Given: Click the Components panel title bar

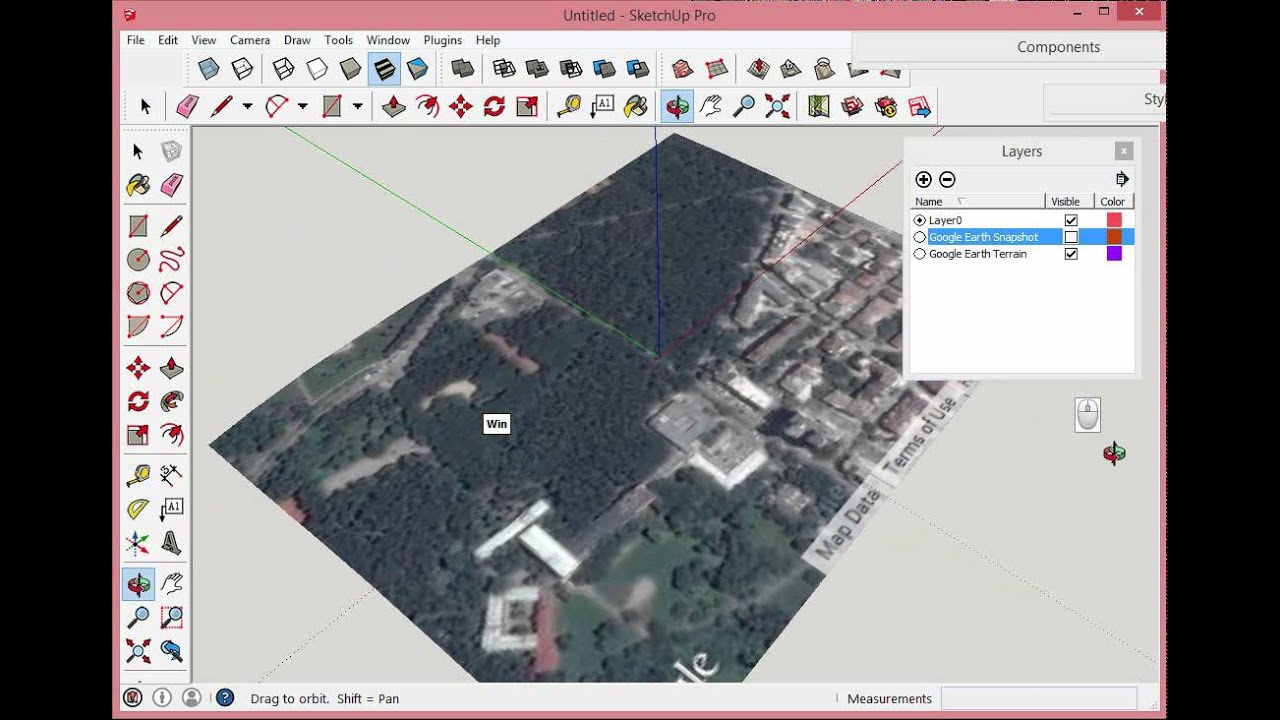Looking at the screenshot, I should click(1008, 47).
